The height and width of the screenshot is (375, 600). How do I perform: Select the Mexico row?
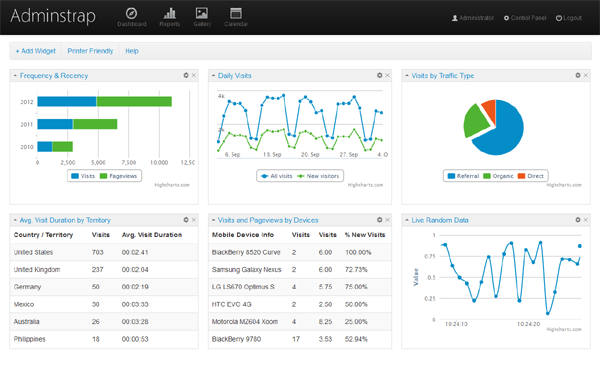[x=104, y=304]
